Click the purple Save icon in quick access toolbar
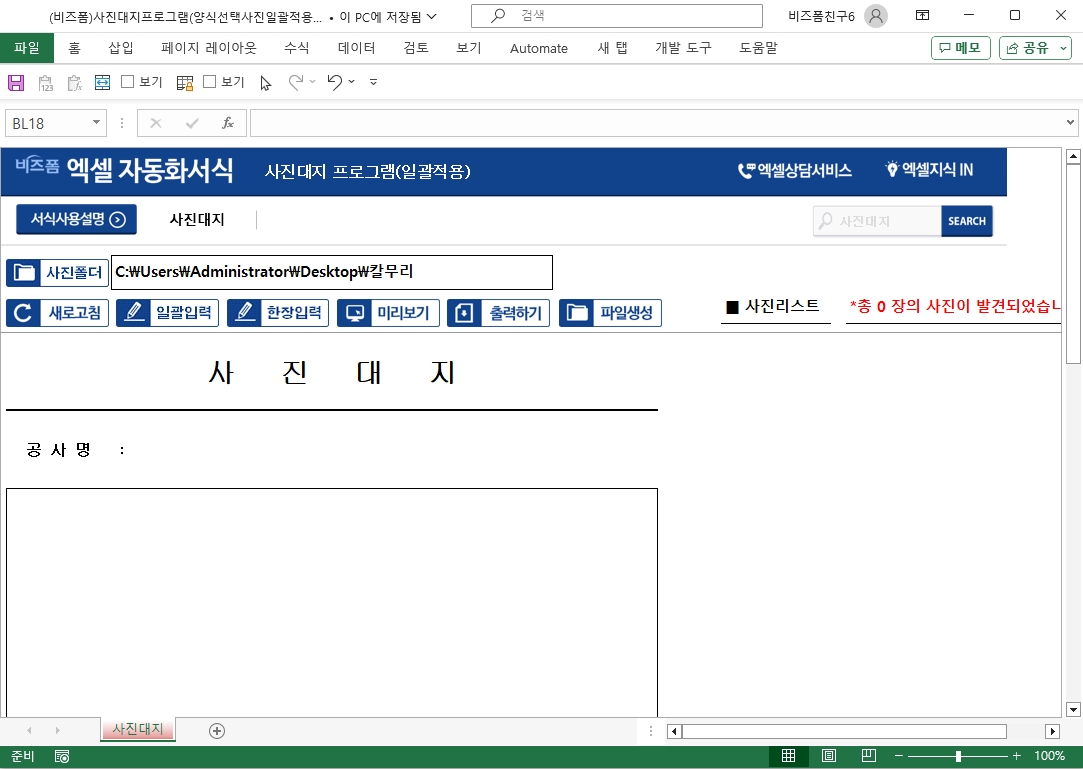Viewport: 1083px width, 769px height. click(x=16, y=83)
